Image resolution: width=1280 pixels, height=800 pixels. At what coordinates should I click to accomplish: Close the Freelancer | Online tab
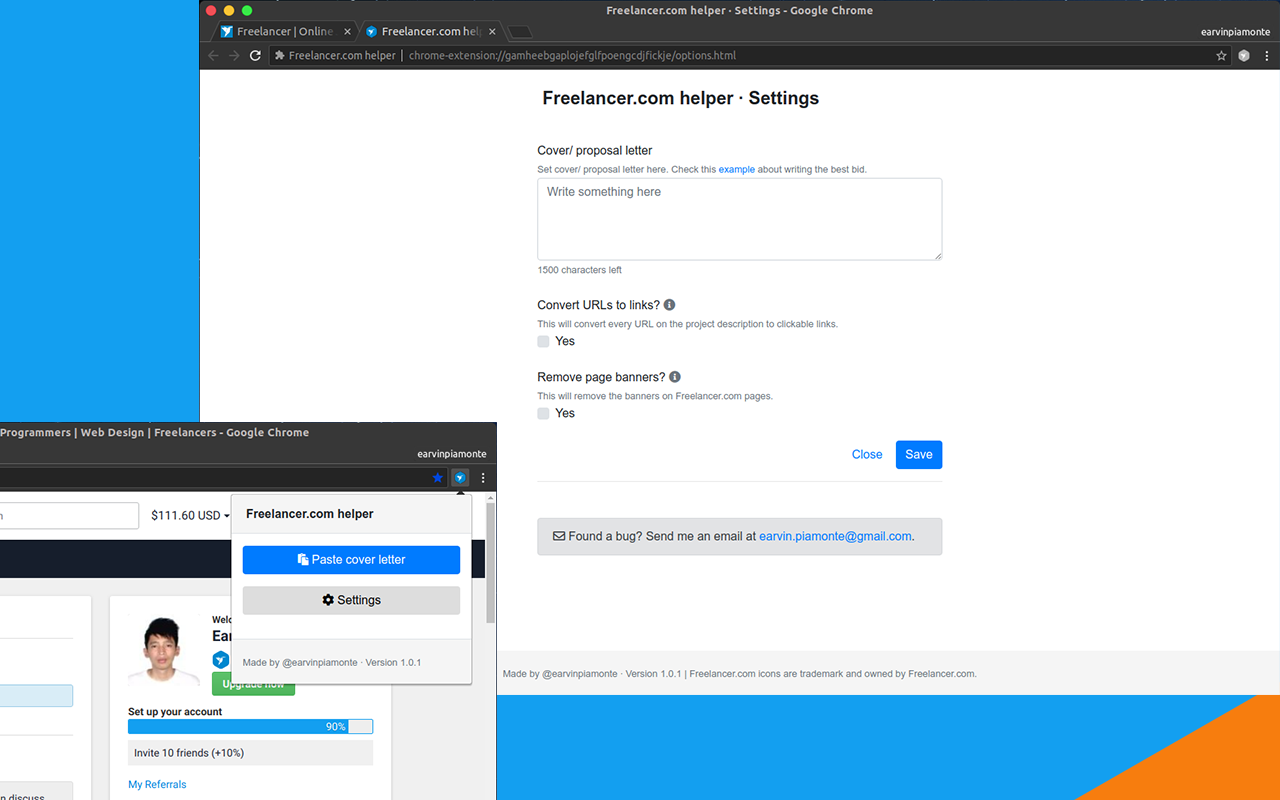(347, 32)
